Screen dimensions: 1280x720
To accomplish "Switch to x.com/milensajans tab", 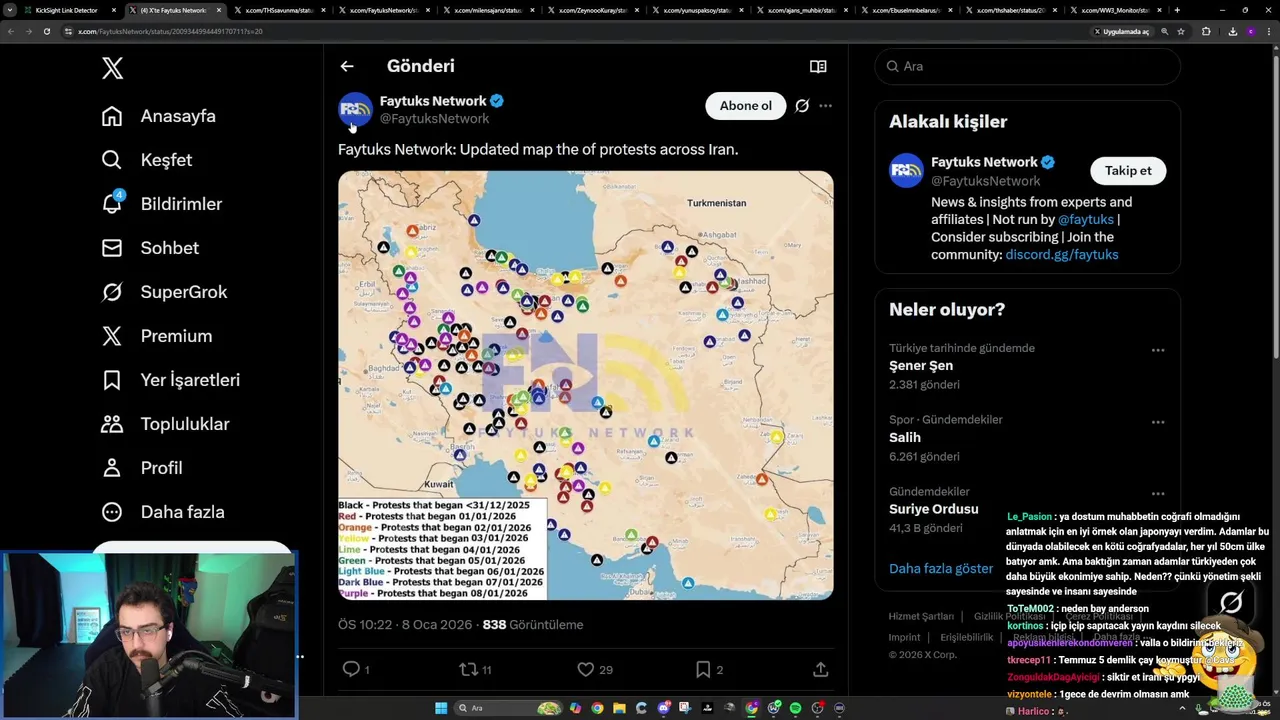I will pos(488,10).
